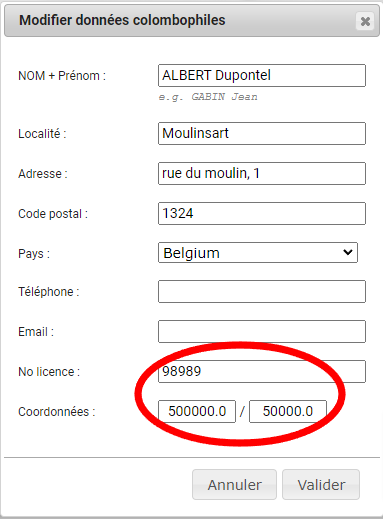This screenshot has width=383, height=519.
Task: Focus the empty Téléphone field
Action: (x=262, y=292)
